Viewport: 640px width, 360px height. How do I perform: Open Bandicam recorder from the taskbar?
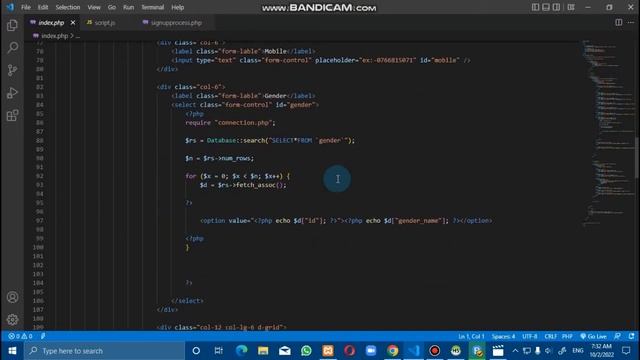click(x=435, y=351)
